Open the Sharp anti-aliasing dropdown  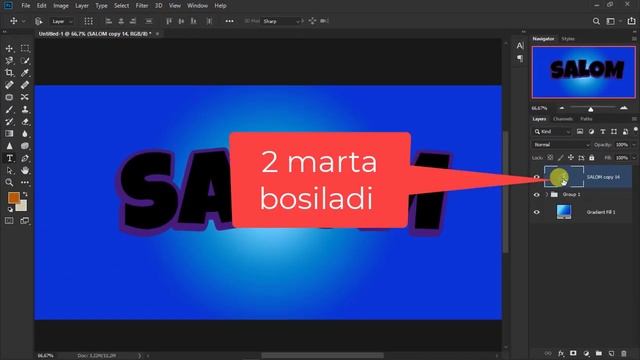[x=281, y=21]
